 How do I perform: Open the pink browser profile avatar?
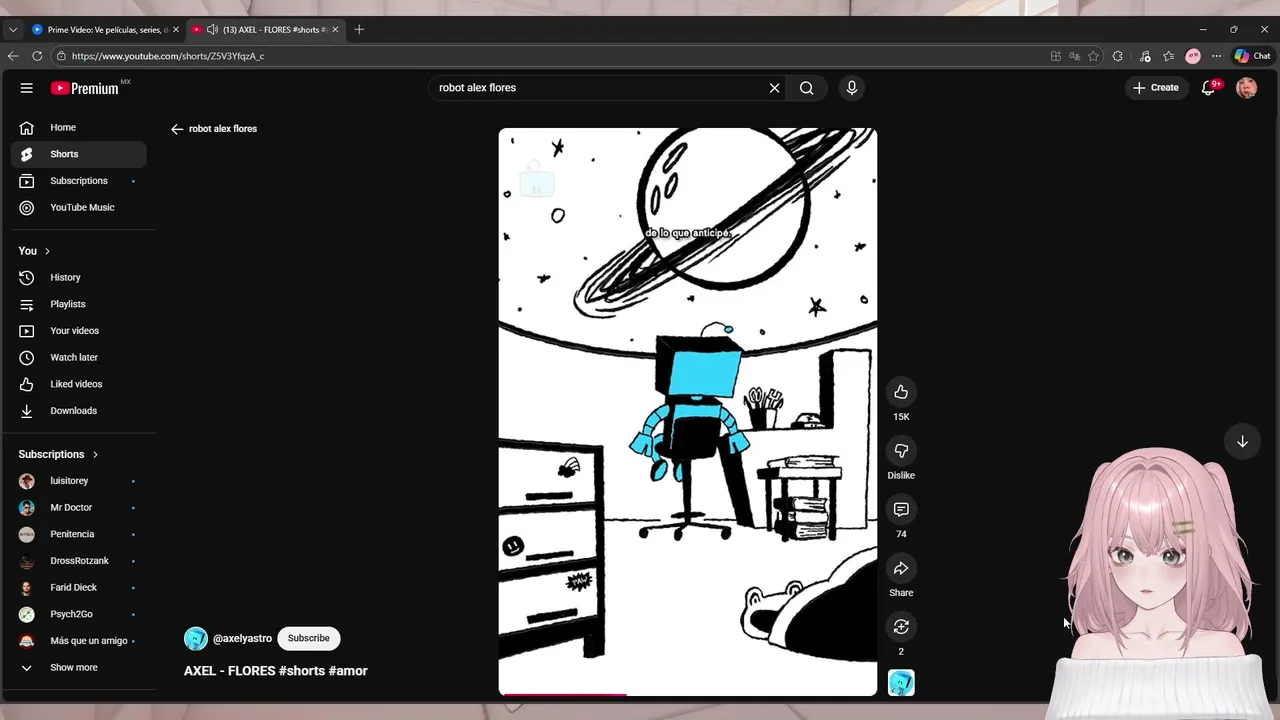[x=1193, y=56]
